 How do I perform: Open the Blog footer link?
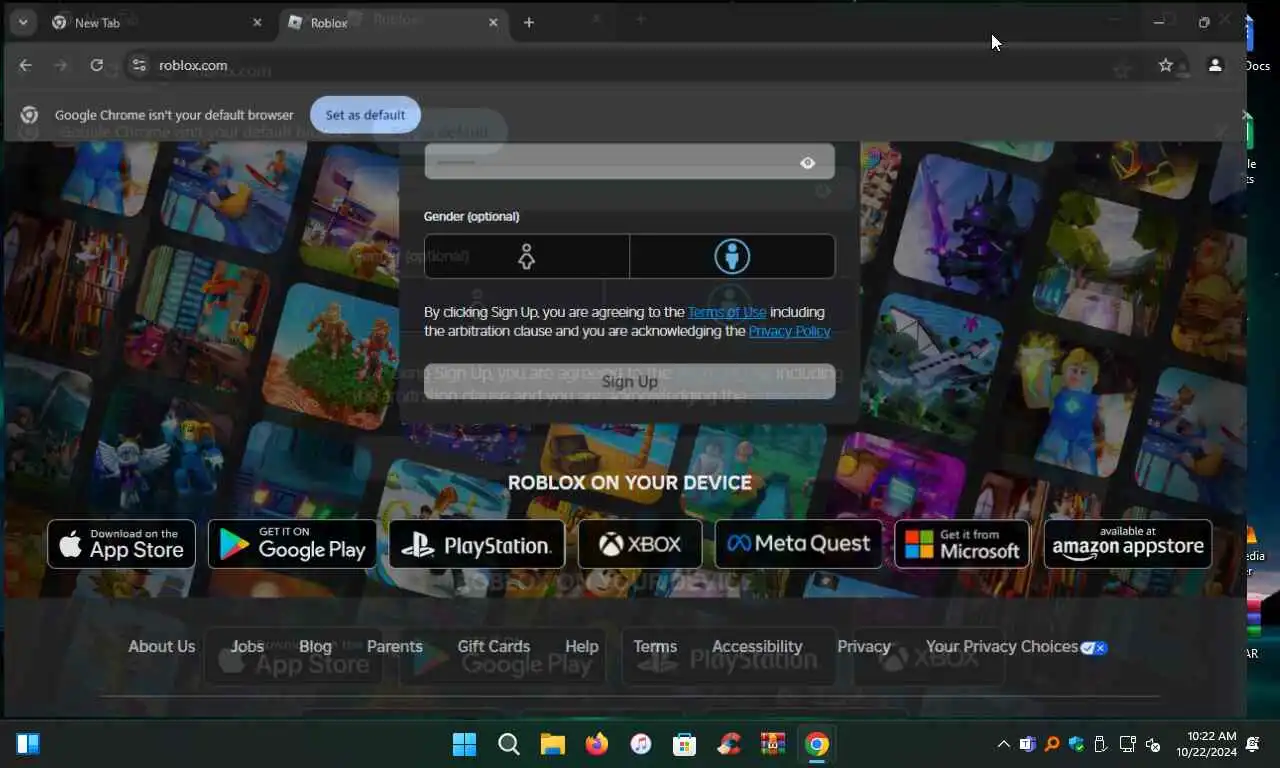(x=315, y=646)
